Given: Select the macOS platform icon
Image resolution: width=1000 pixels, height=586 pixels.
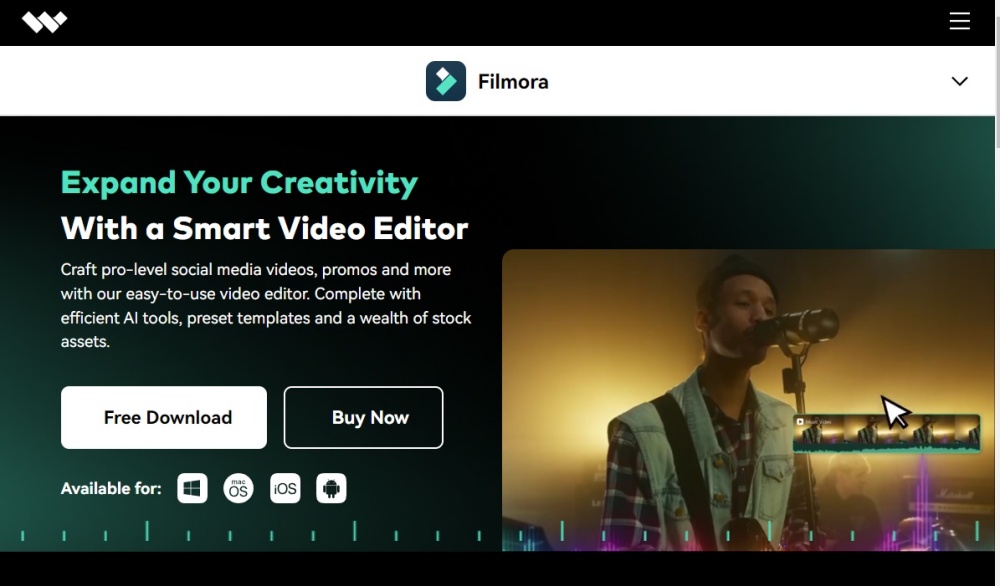Looking at the screenshot, I should coord(239,488).
